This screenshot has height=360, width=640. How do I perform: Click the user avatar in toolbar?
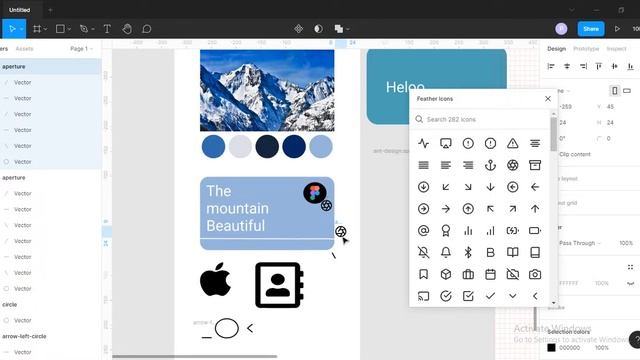[561, 29]
